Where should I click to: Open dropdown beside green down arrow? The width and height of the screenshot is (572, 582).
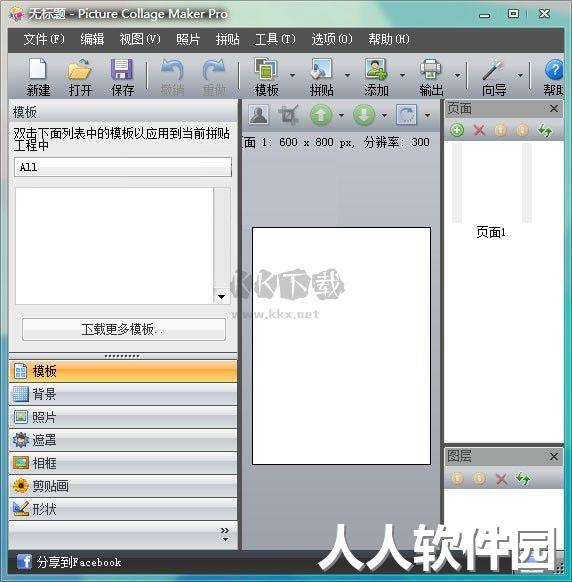click(x=384, y=115)
